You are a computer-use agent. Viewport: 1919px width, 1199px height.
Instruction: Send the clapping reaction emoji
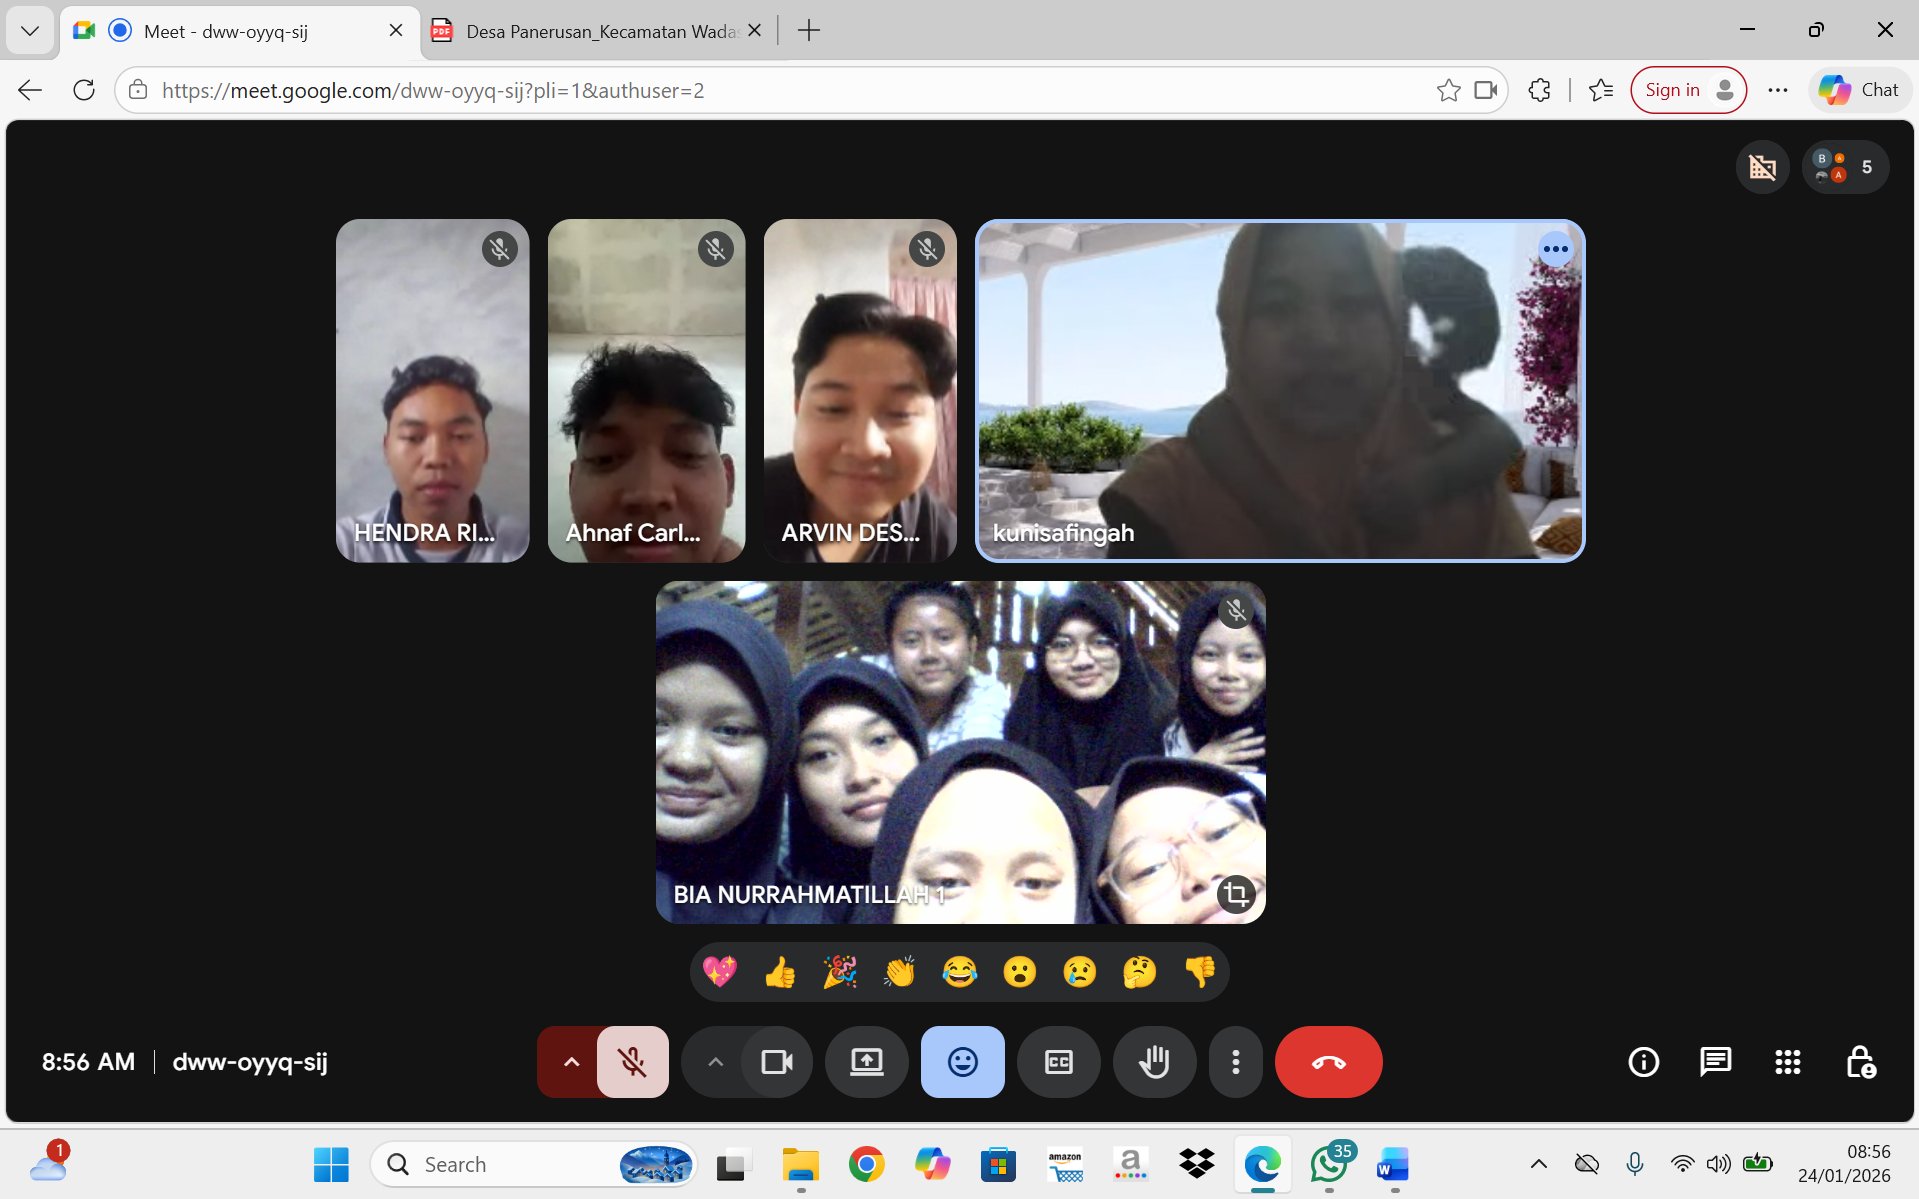(899, 971)
